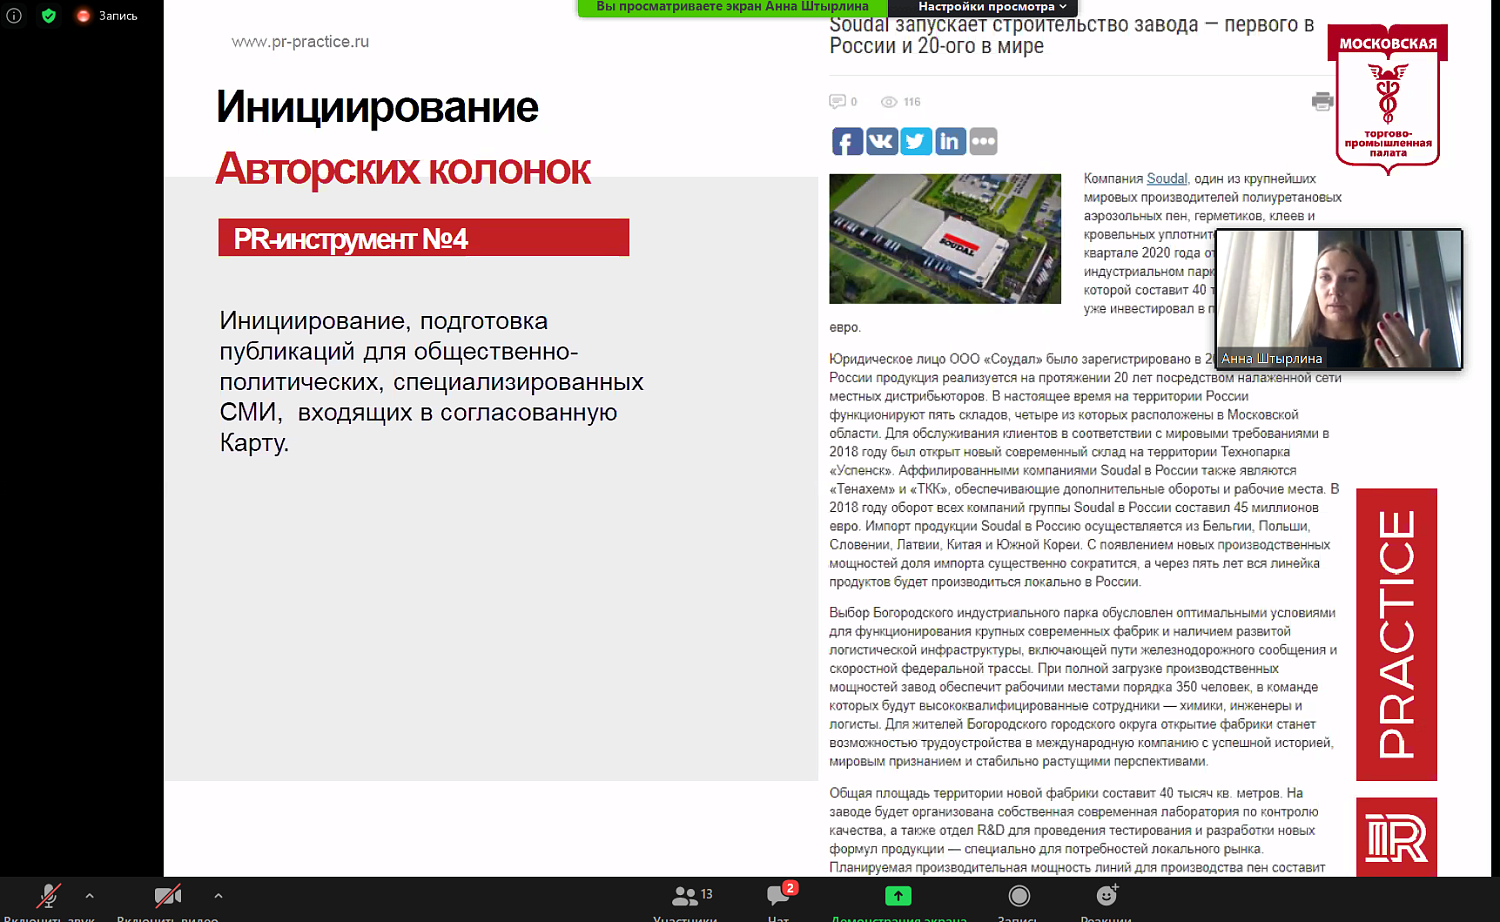Follow the Soudal hyperlink in the article

tap(1166, 179)
